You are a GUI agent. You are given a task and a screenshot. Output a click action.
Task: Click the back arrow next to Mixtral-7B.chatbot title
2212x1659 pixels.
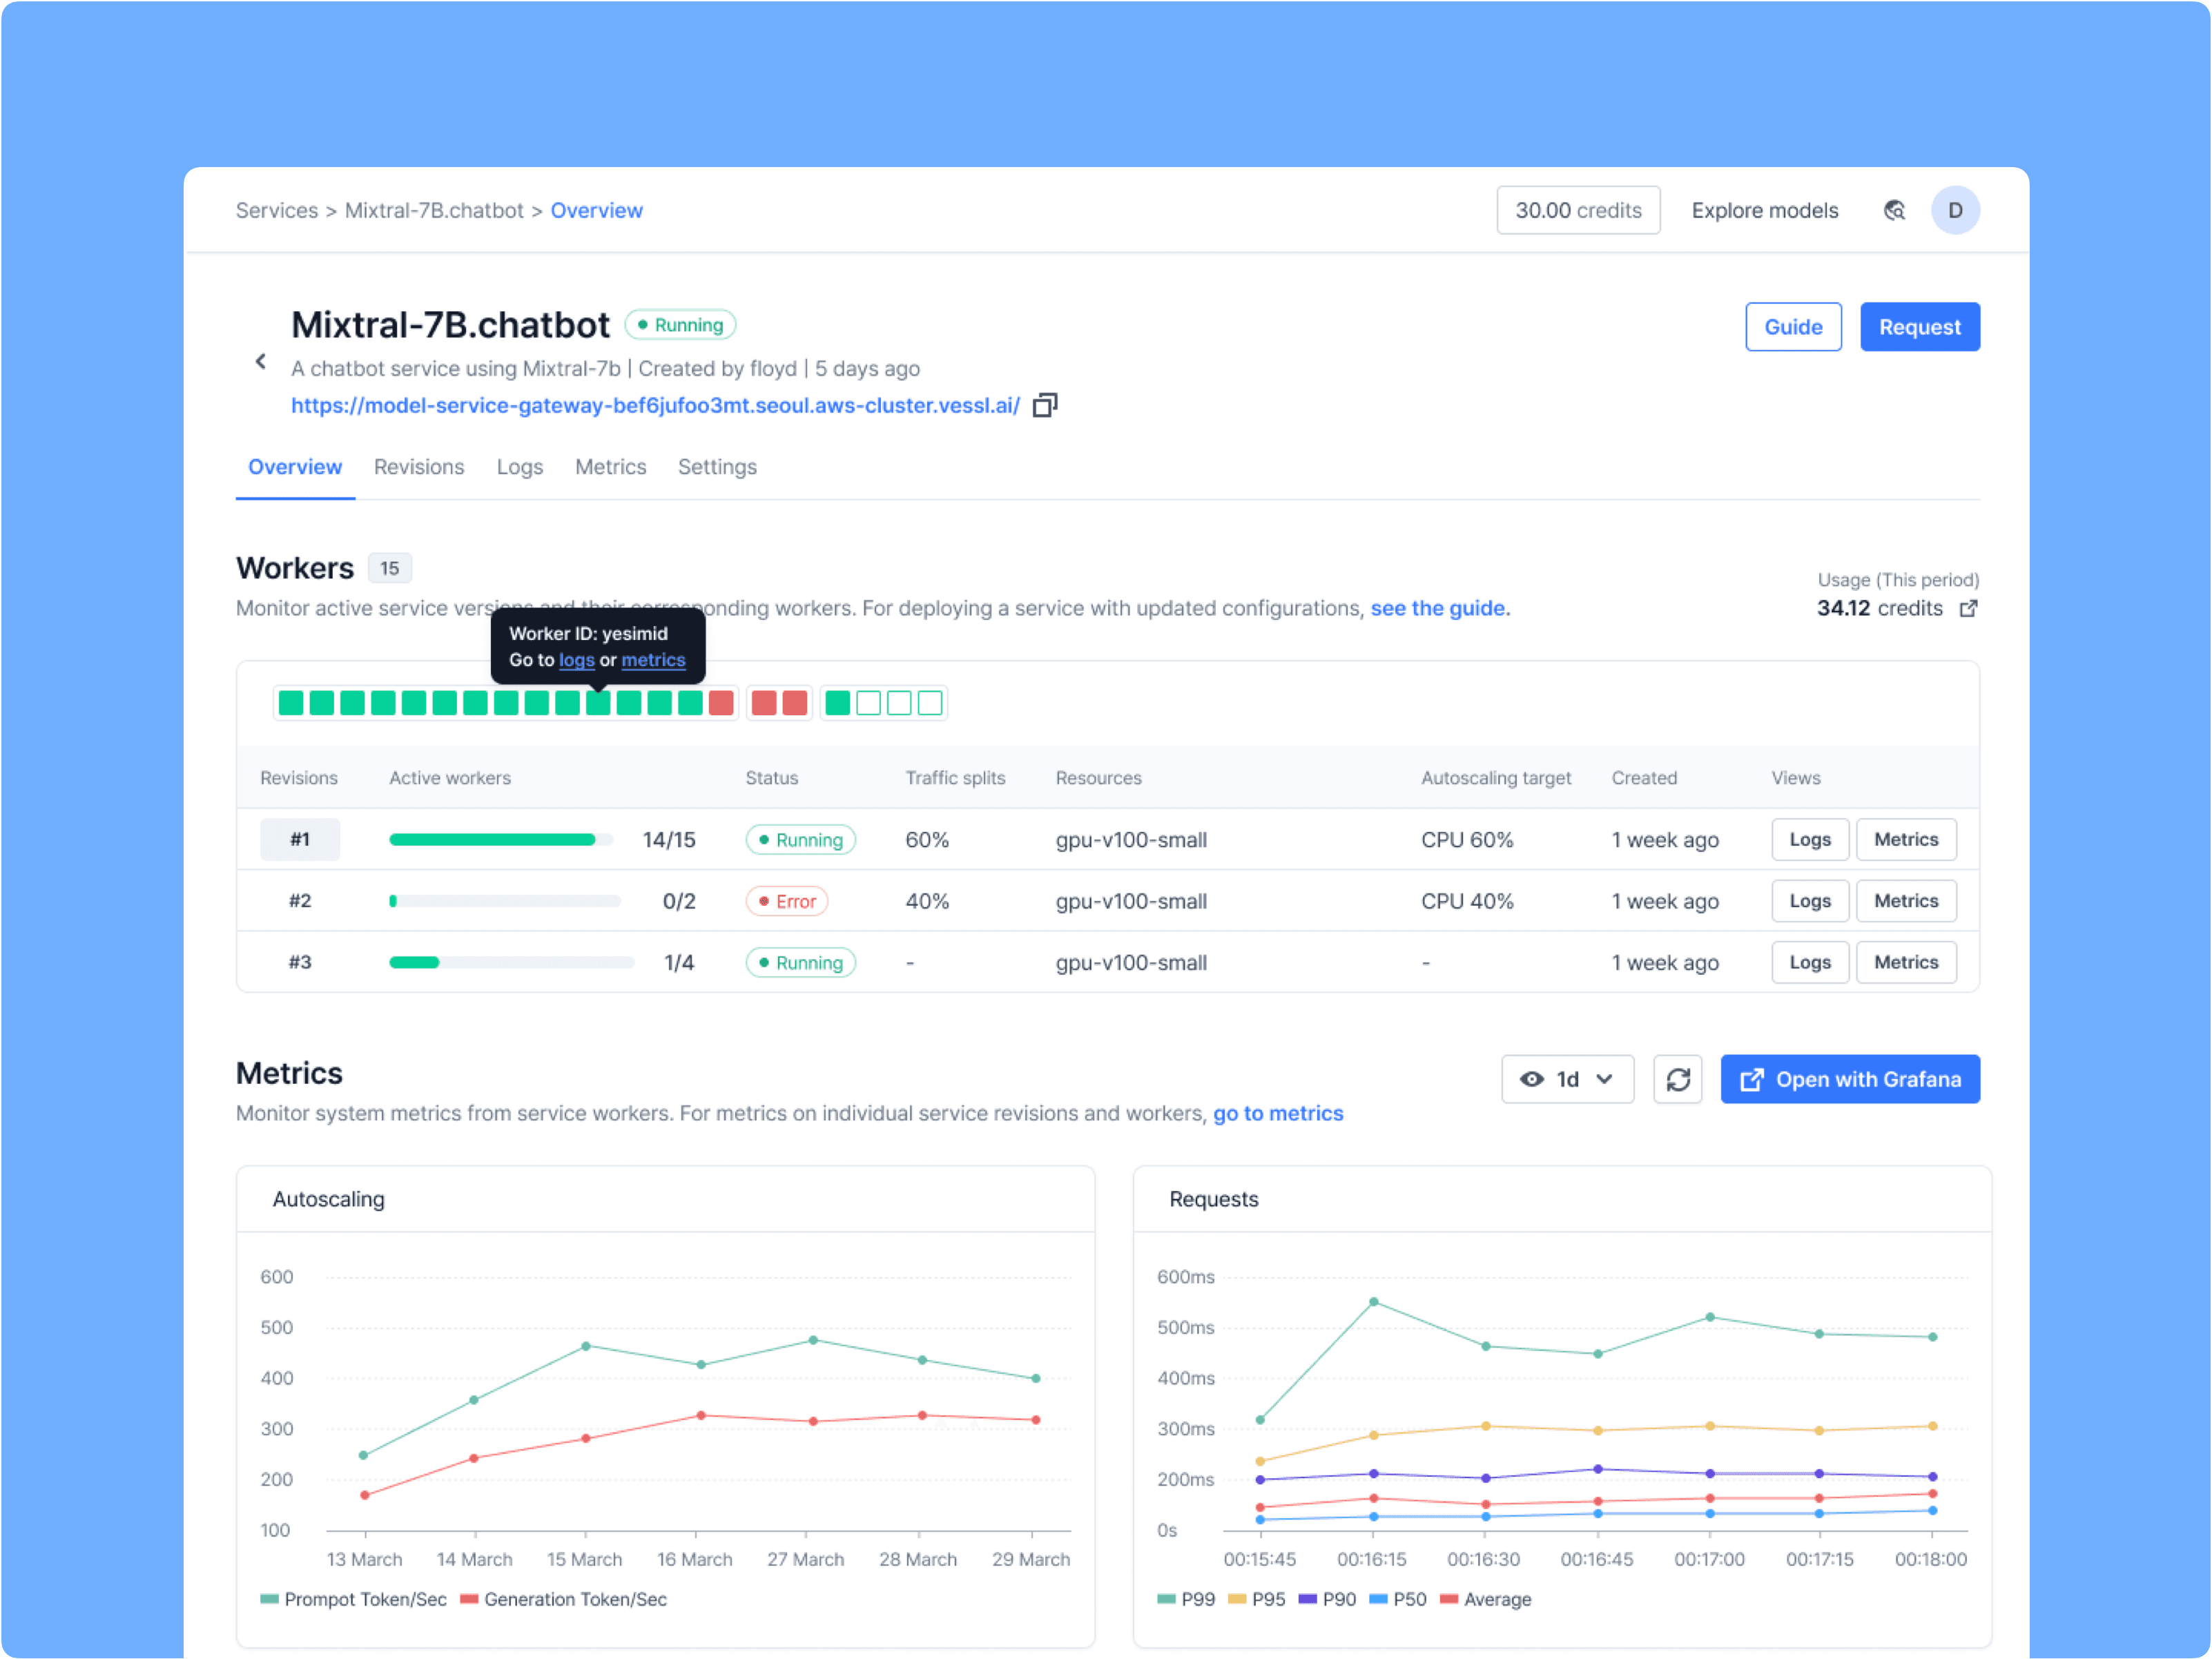click(x=260, y=361)
